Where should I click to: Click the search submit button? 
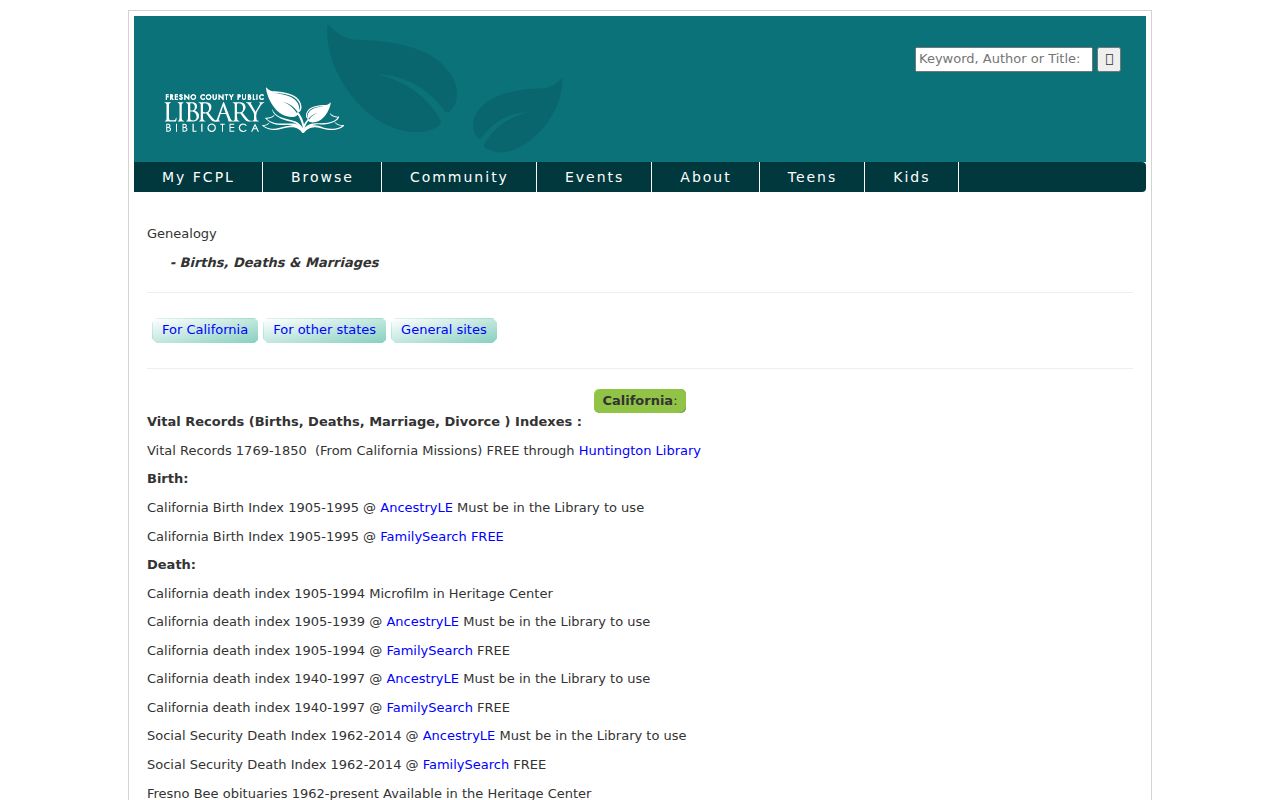(1109, 59)
